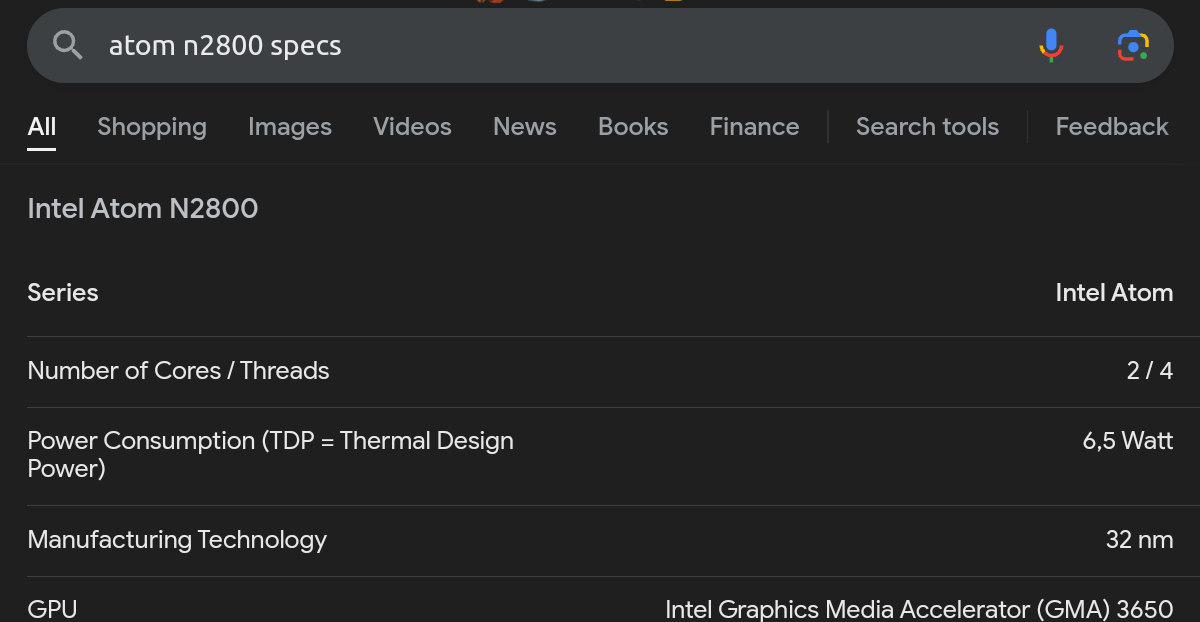
Task: Open the Videos tab
Action: pyautogui.click(x=412, y=127)
